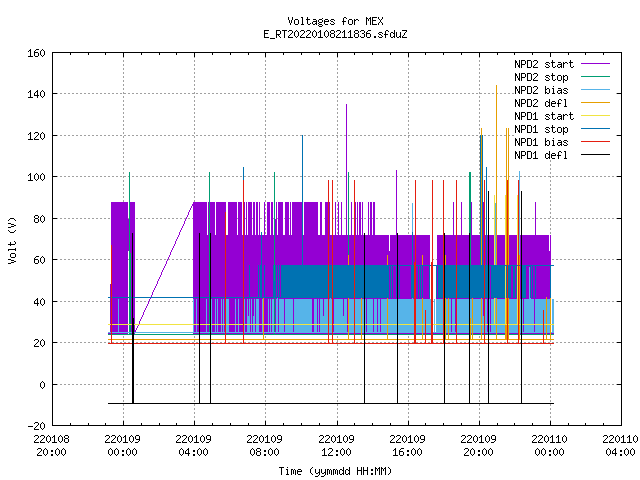Click the x-axis tick label 220110 04:00

pyautogui.click(x=620, y=446)
